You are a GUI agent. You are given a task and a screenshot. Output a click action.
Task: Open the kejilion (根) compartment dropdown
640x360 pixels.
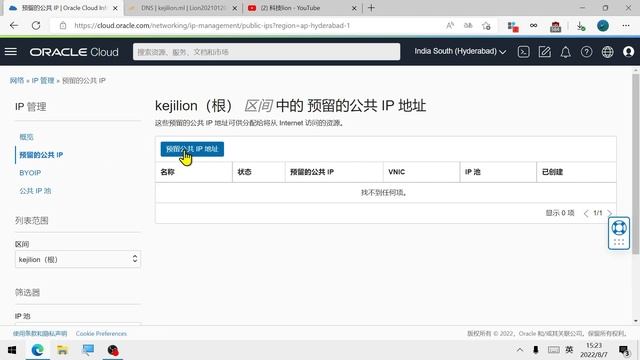[78, 259]
